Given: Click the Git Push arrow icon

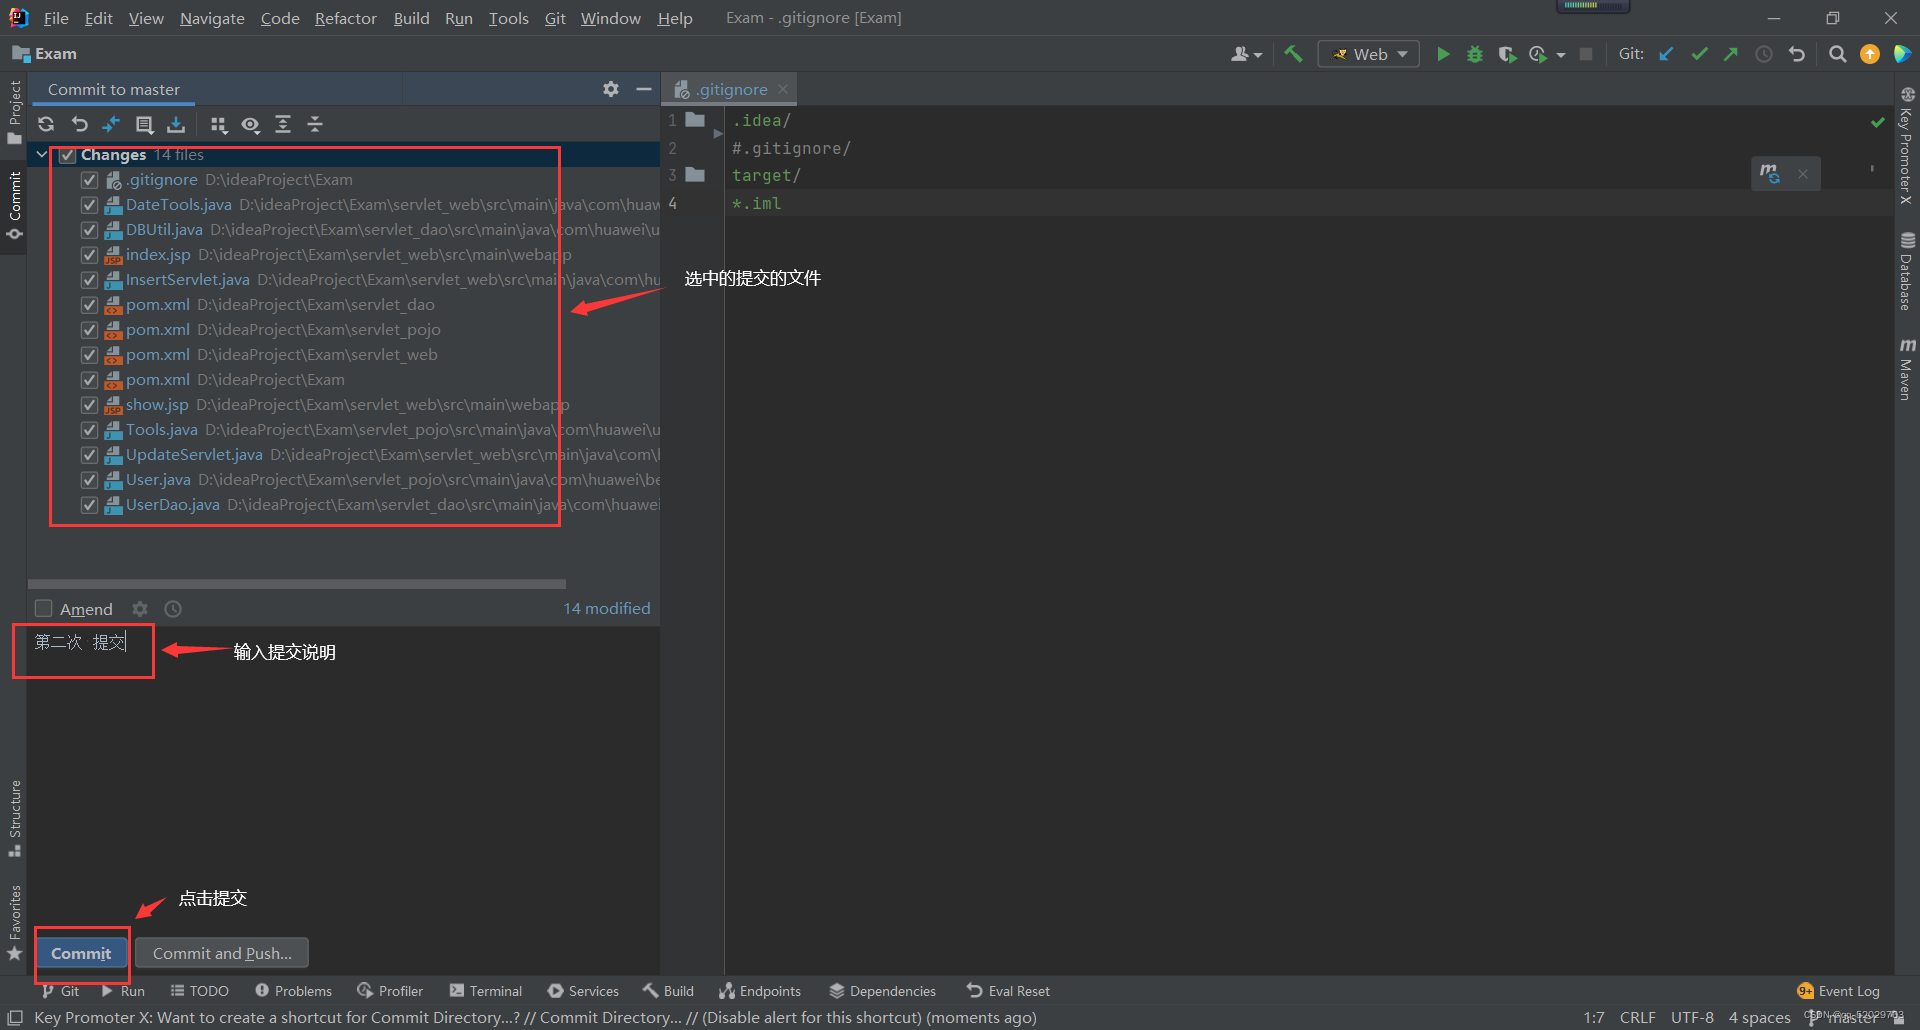Looking at the screenshot, I should 1731,54.
